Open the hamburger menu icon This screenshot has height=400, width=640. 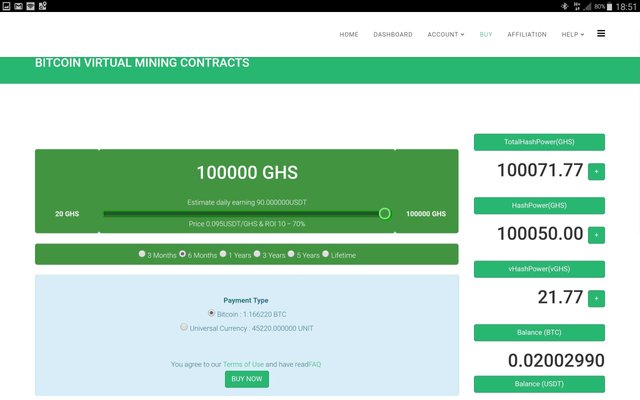tap(601, 33)
